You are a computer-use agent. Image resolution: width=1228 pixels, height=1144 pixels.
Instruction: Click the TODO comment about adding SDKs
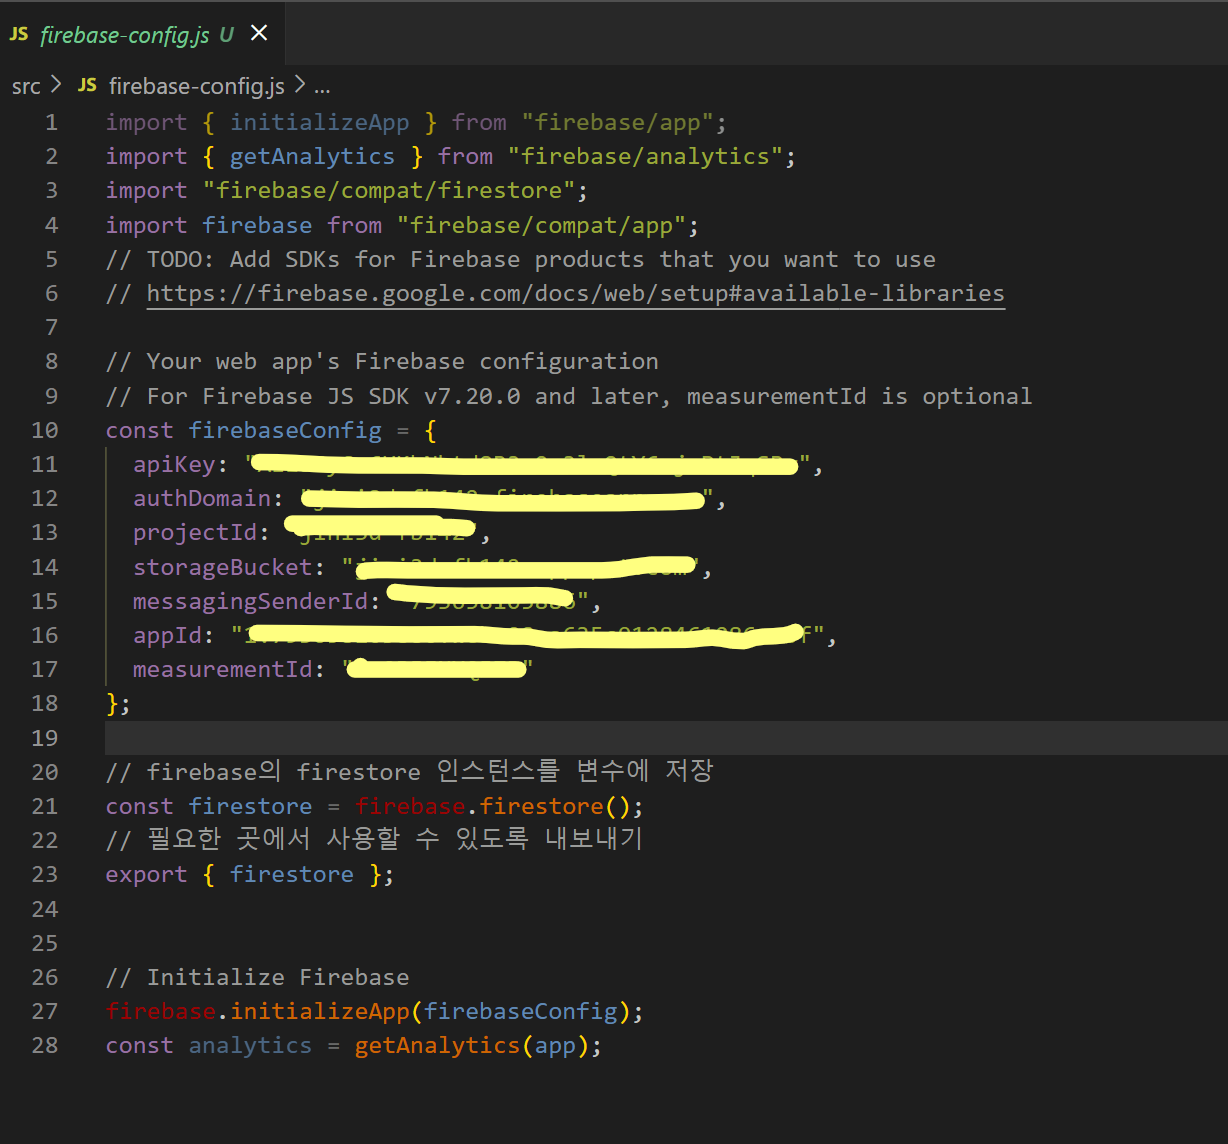pyautogui.click(x=521, y=259)
